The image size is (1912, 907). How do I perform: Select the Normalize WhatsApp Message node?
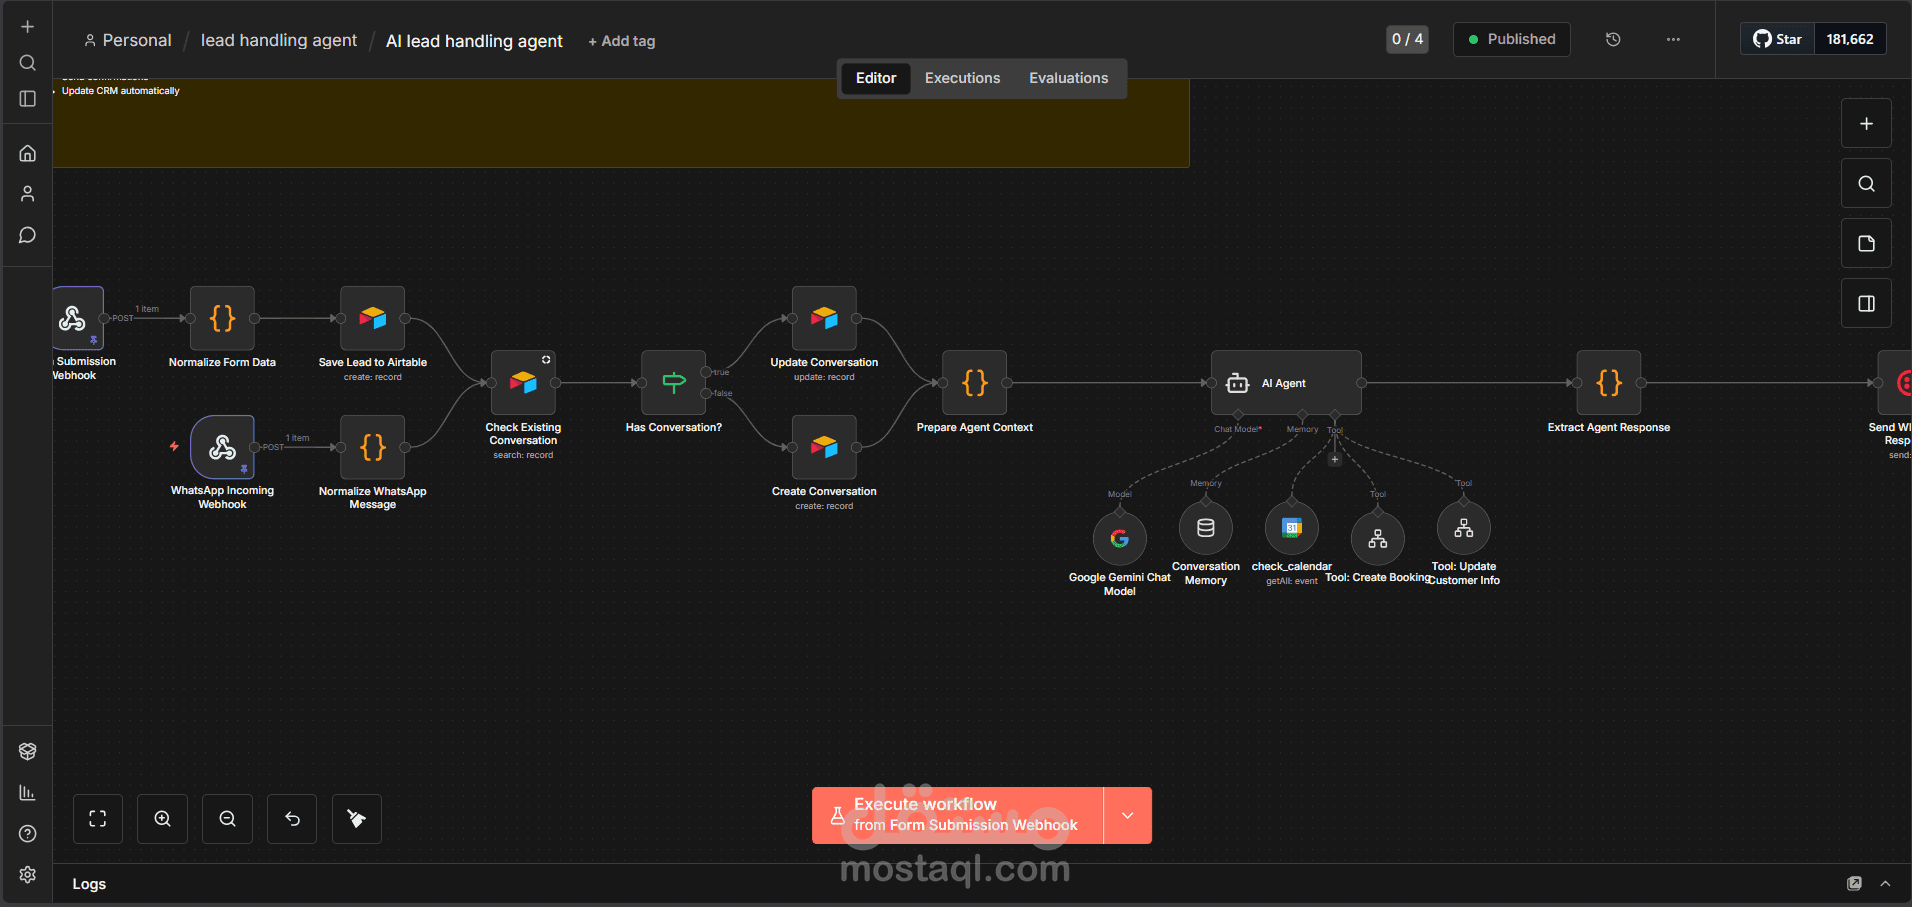(x=373, y=447)
